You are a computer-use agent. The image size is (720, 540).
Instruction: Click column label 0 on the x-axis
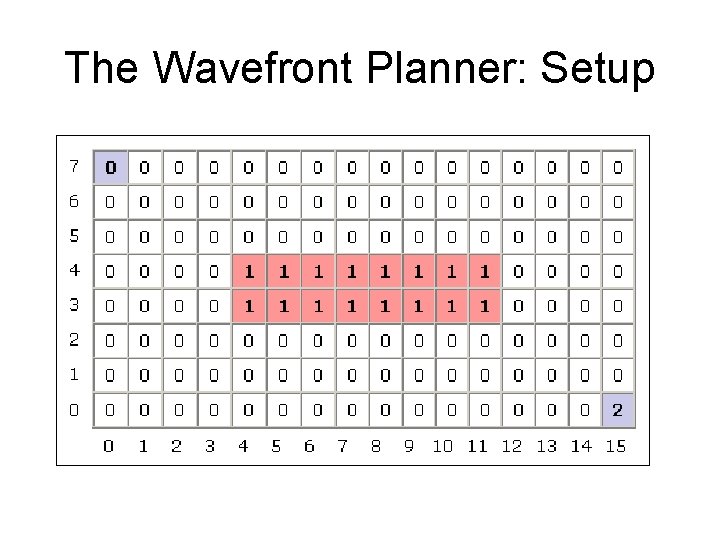[109, 446]
